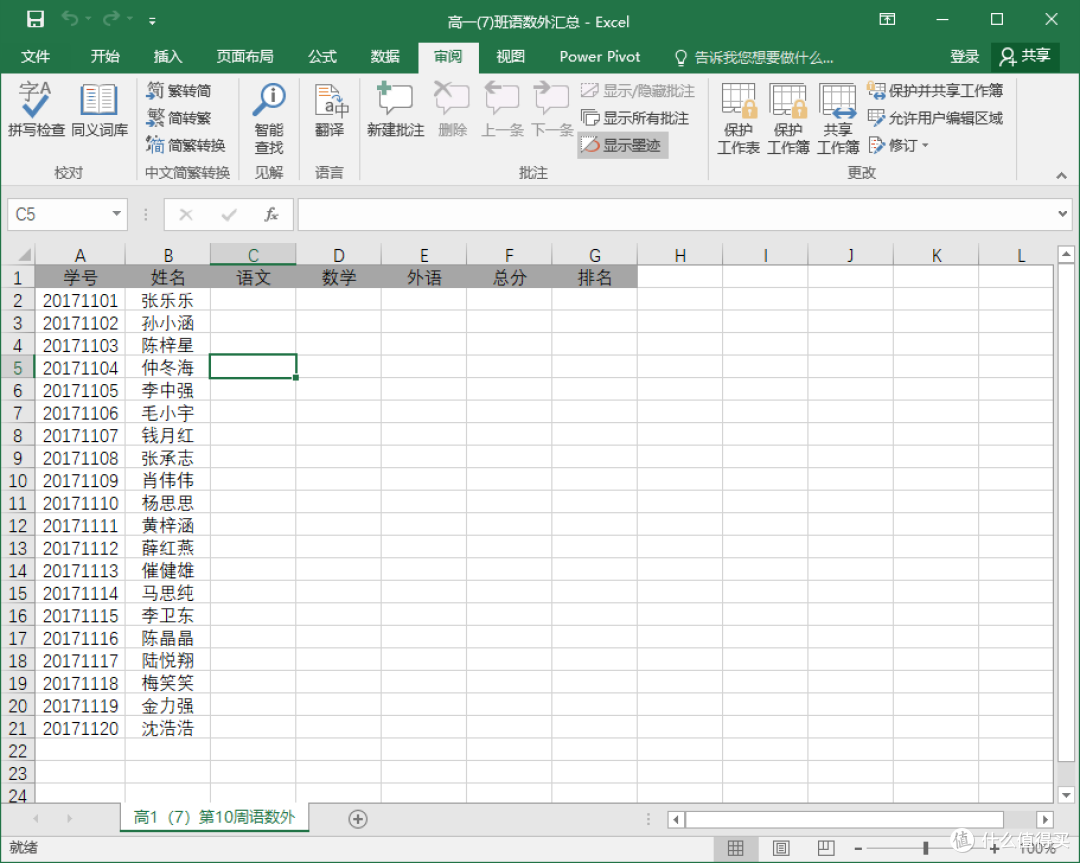This screenshot has width=1080, height=863.
Task: Click inside the formula bar input
Action: coord(677,214)
